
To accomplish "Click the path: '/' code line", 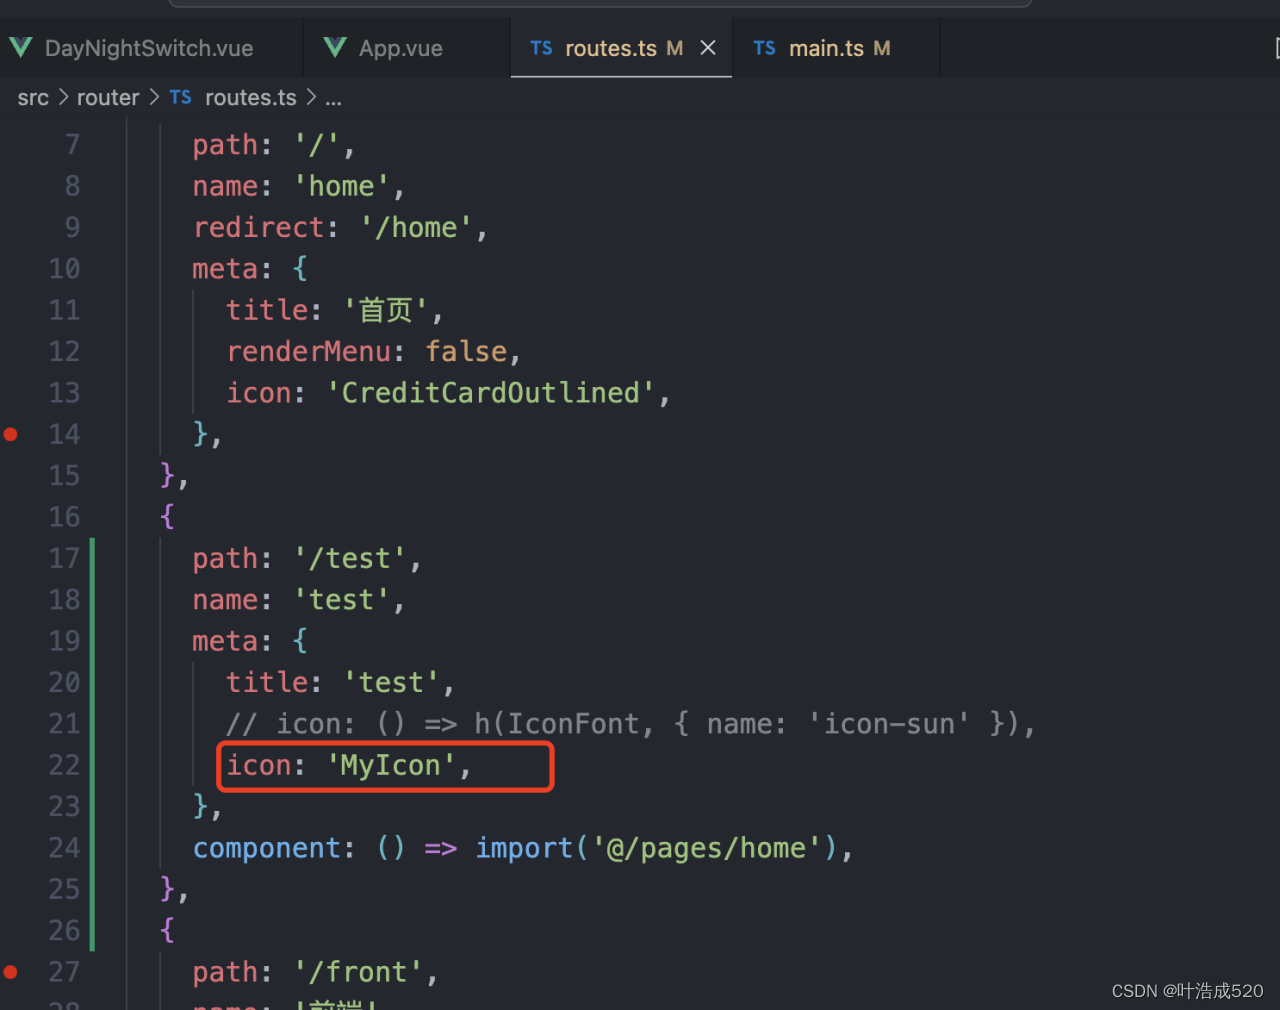I will 274,145.
